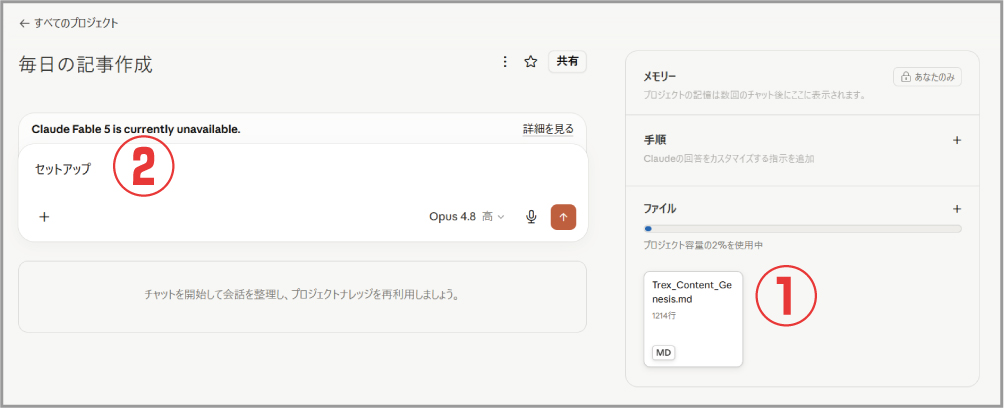This screenshot has width=1004, height=408.
Task: Click the 毎日の記事作成 project title
Action: coord(85,65)
